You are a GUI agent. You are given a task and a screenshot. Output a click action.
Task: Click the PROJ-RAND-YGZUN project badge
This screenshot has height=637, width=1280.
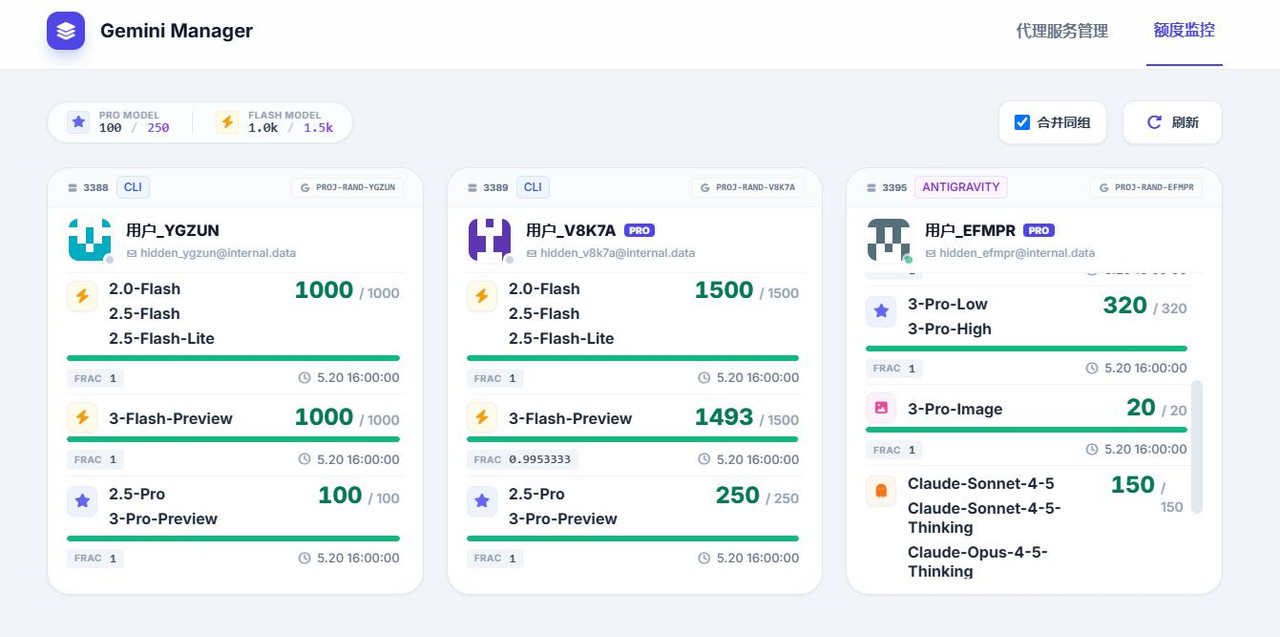click(349, 187)
